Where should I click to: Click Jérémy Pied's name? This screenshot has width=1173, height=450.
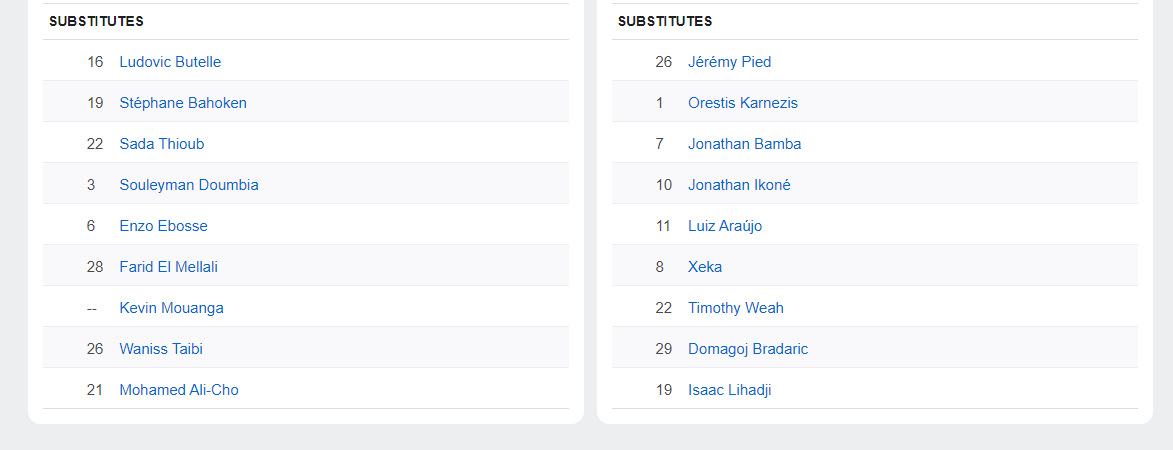(729, 62)
